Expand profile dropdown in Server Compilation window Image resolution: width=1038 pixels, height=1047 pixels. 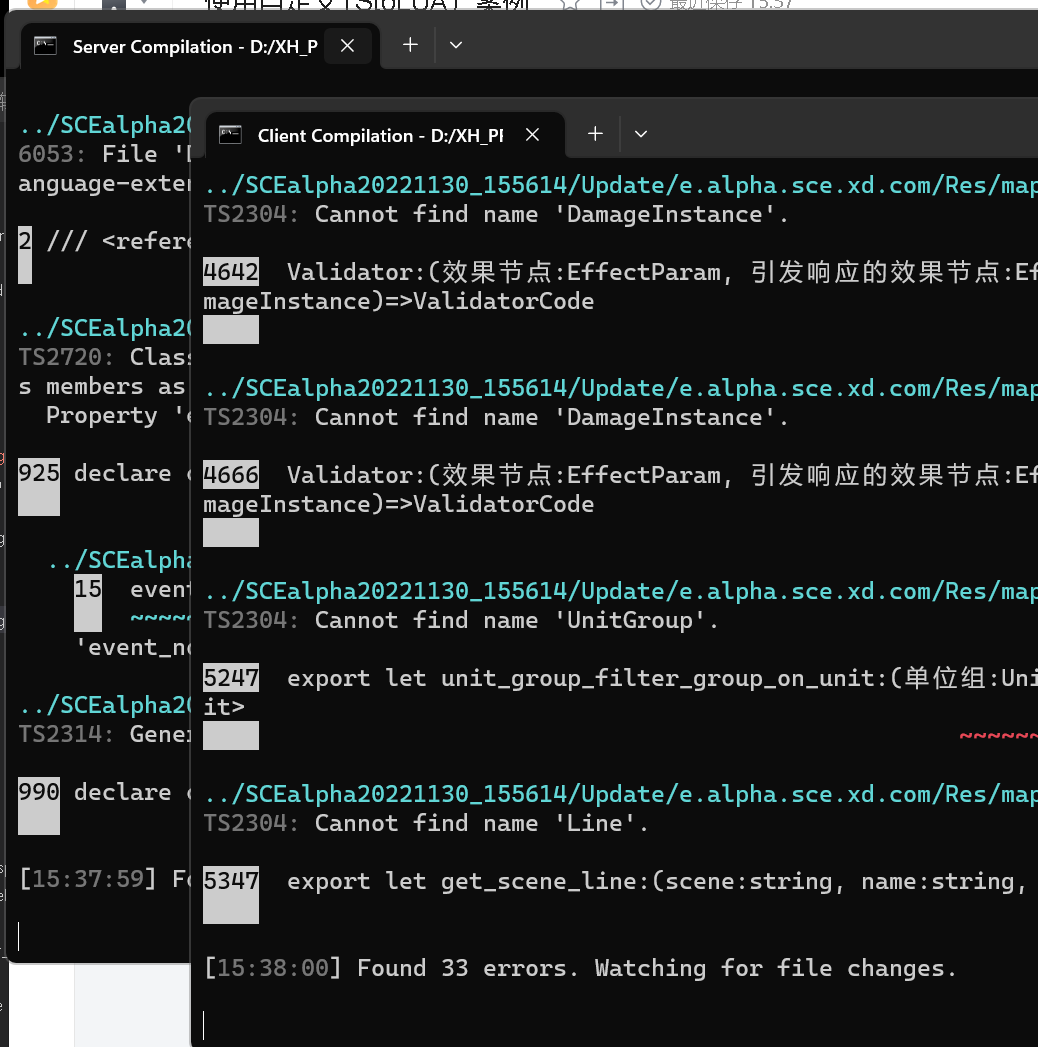click(456, 45)
